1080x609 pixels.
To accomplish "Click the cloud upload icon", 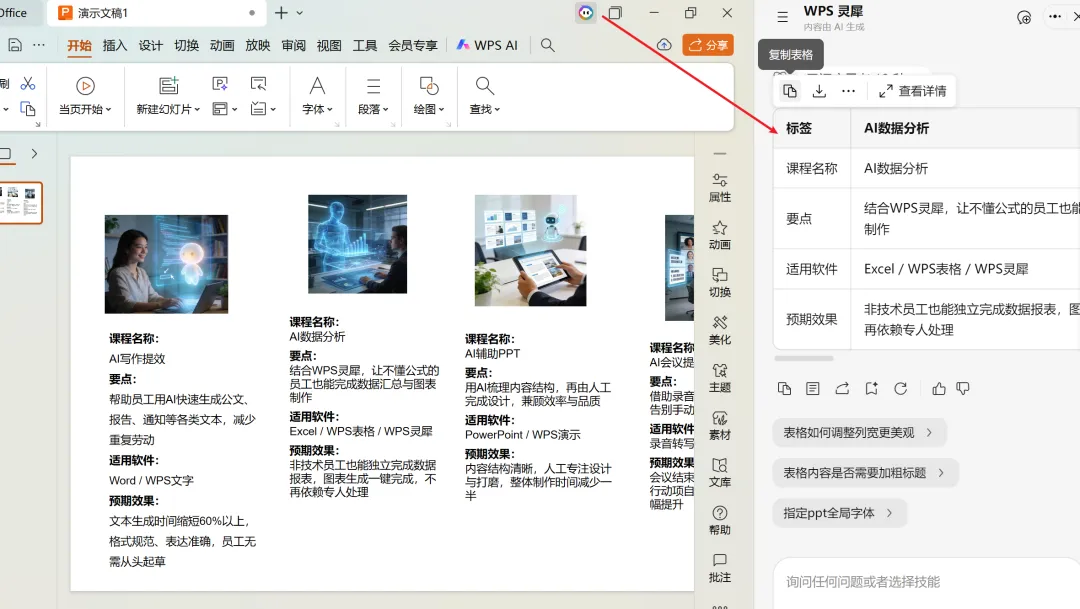I will click(x=664, y=45).
